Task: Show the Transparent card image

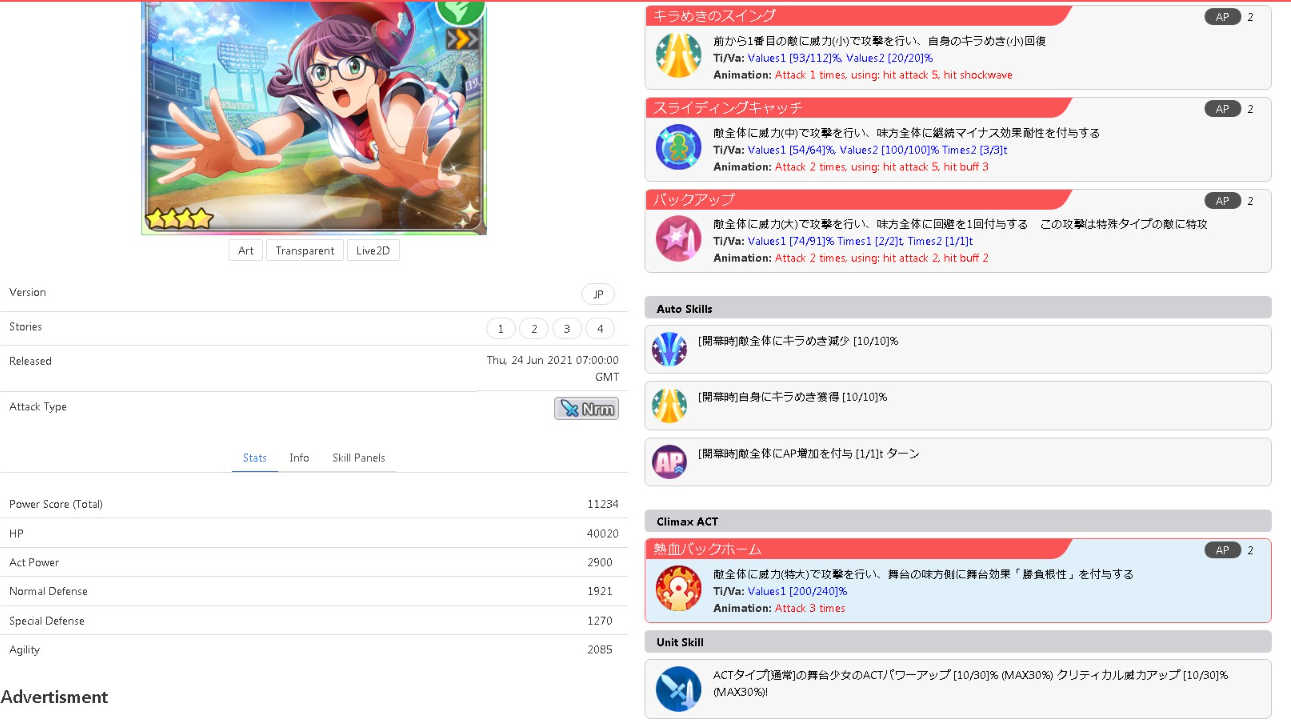Action: (305, 251)
